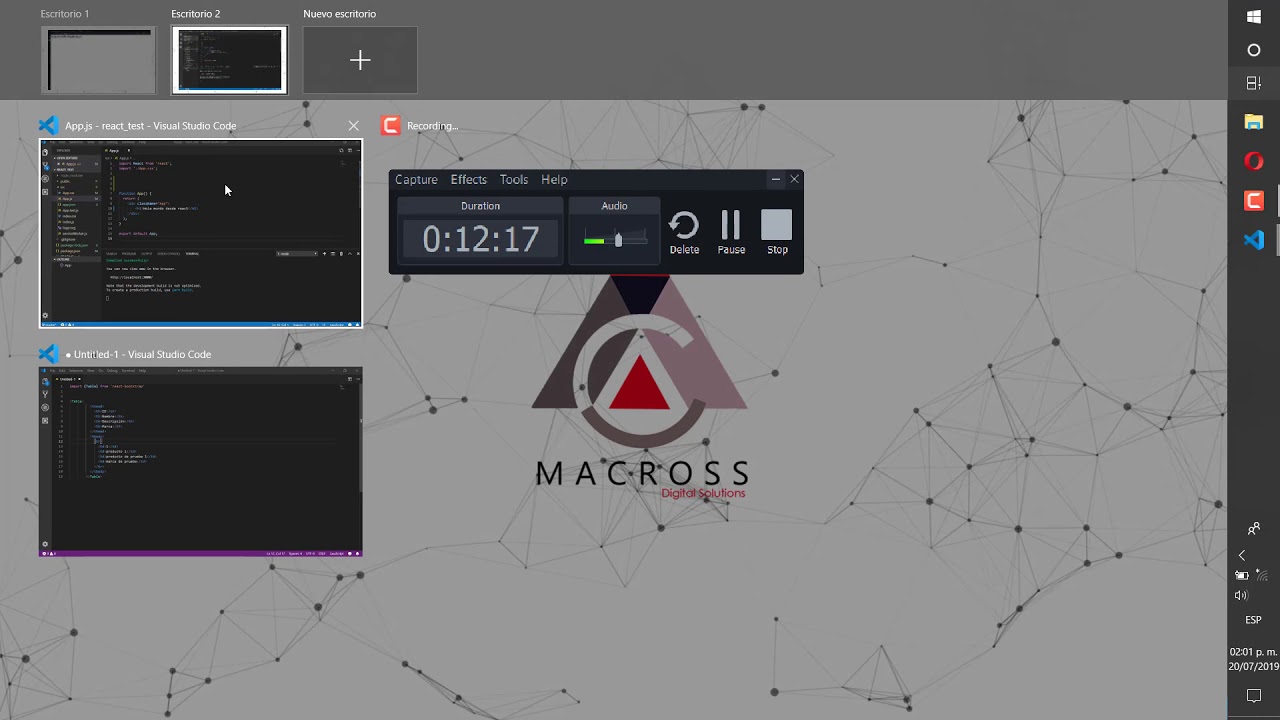Screen dimensions: 1280x720
Task: Open the Tools menu in recorder
Action: click(x=514, y=180)
